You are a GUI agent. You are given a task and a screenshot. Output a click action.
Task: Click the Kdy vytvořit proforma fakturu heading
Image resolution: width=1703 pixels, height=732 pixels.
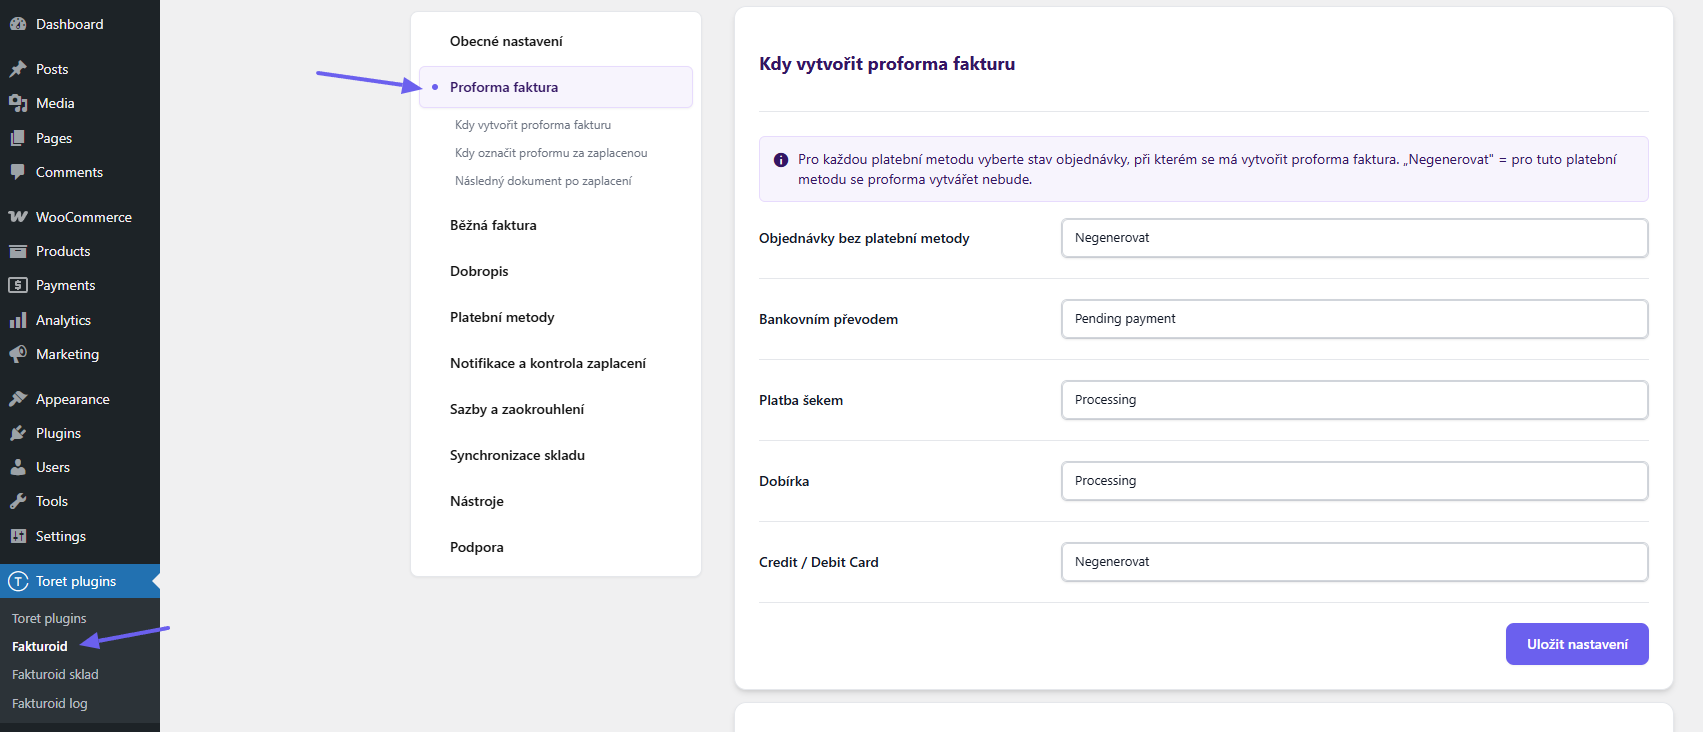887,64
